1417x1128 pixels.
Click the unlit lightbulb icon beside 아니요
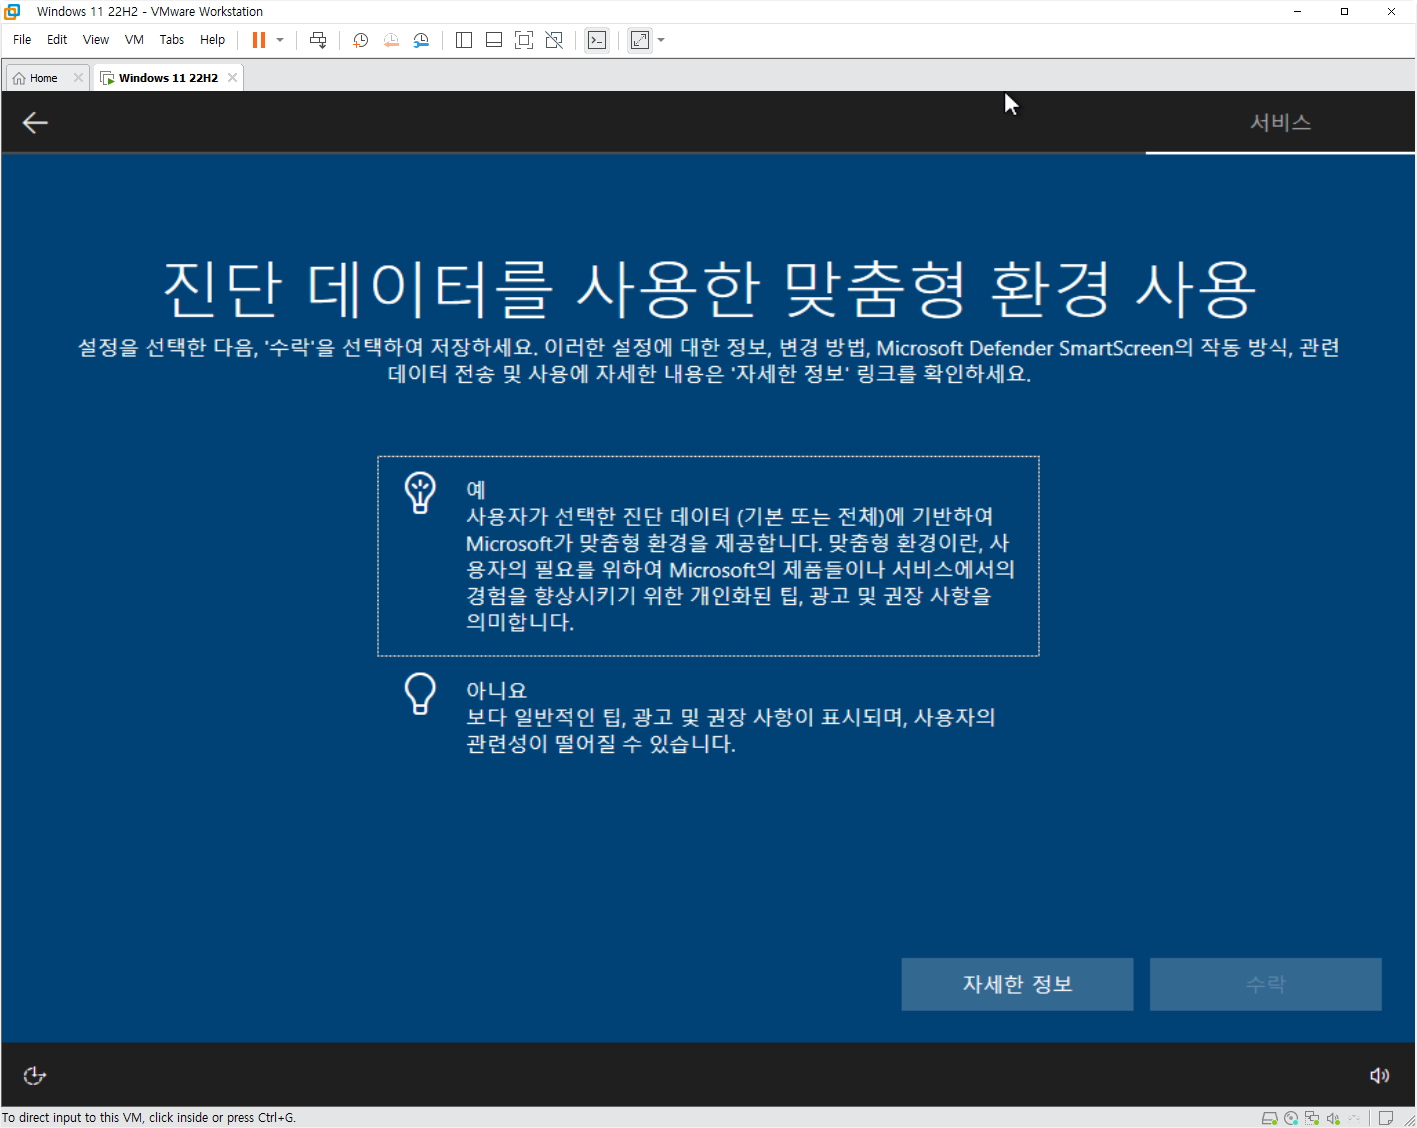pos(420,693)
